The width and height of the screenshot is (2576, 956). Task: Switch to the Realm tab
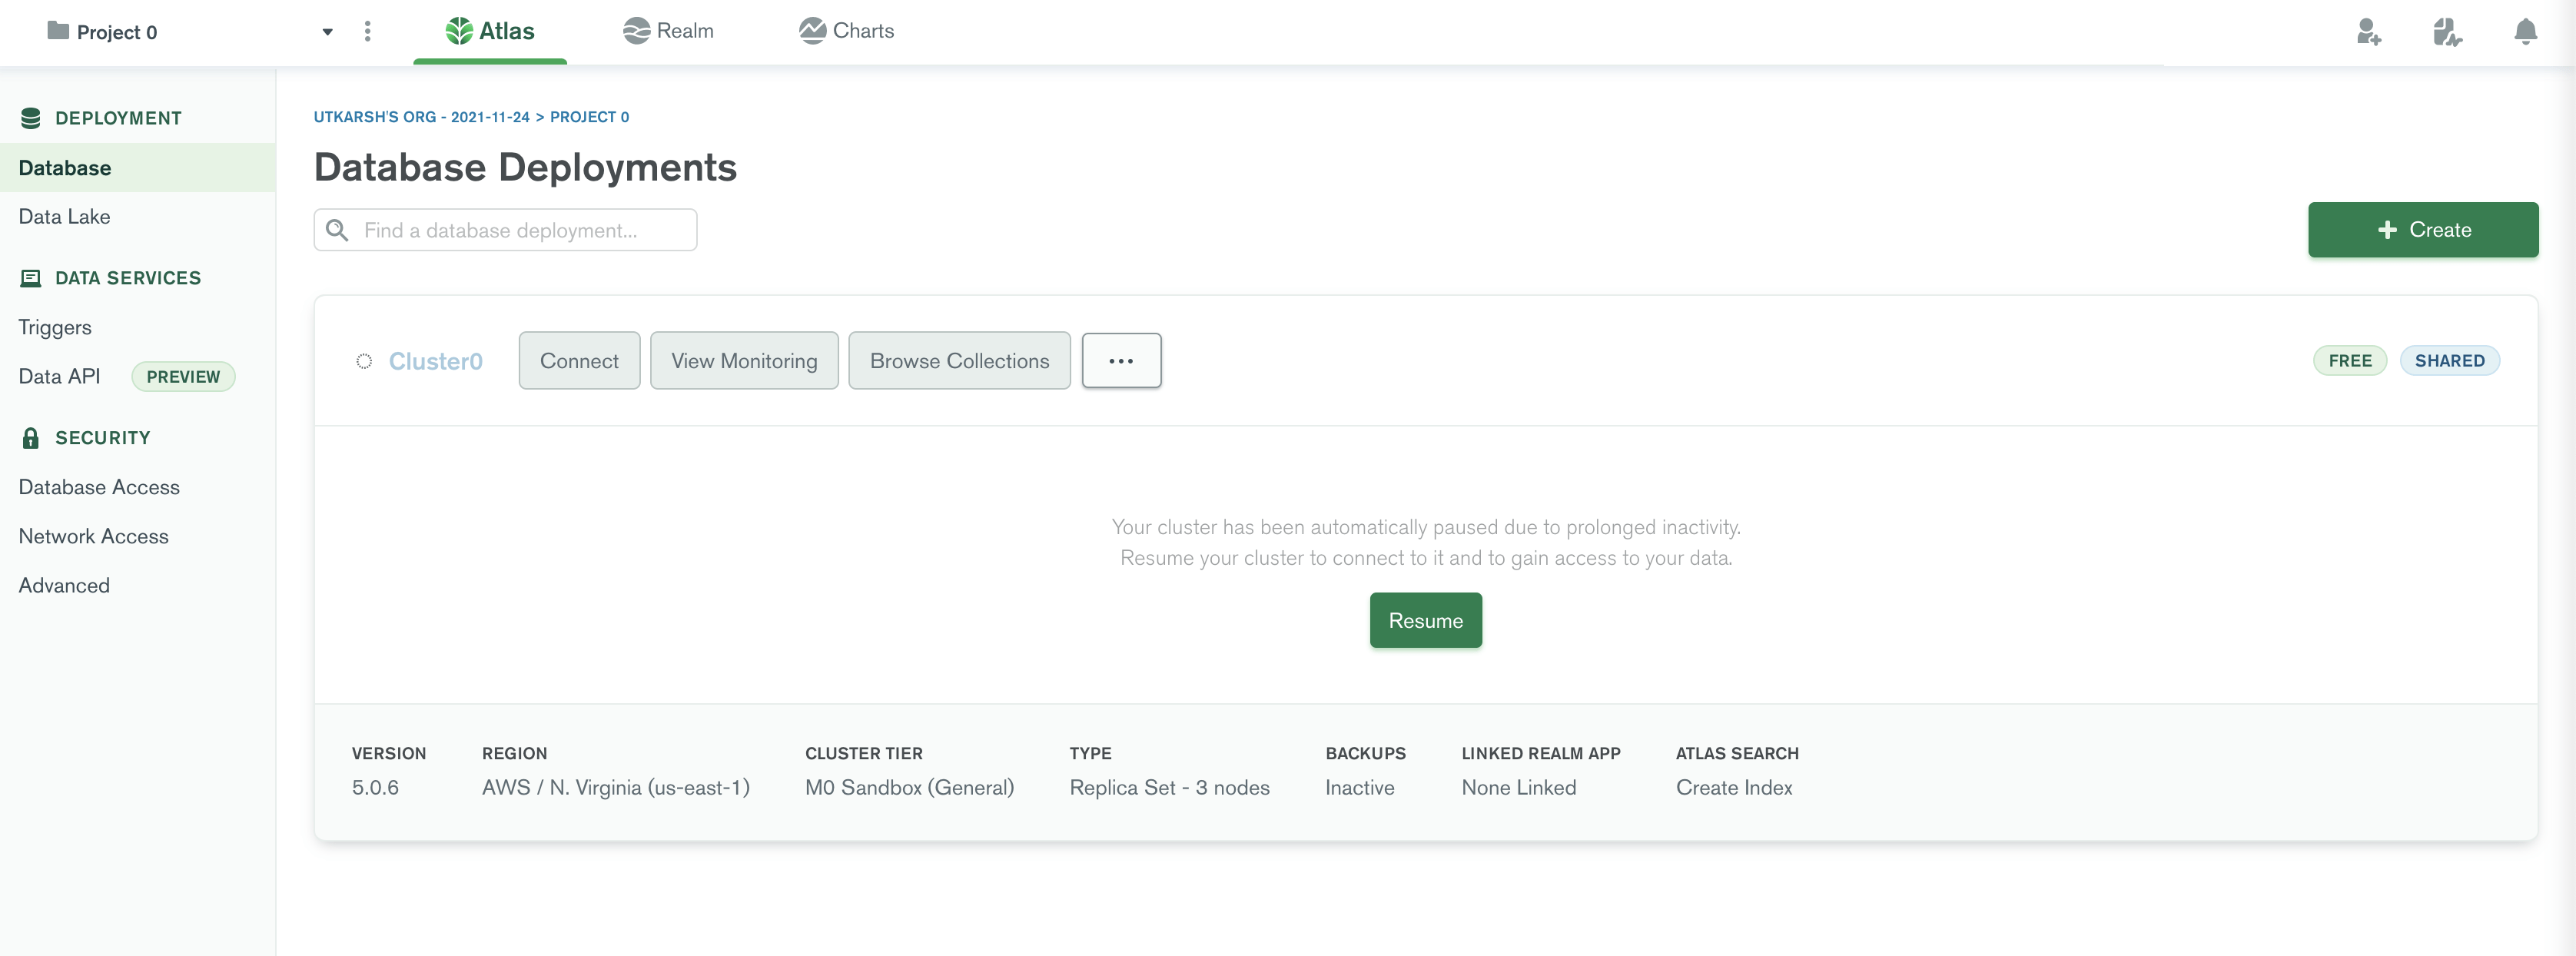pyautogui.click(x=668, y=31)
